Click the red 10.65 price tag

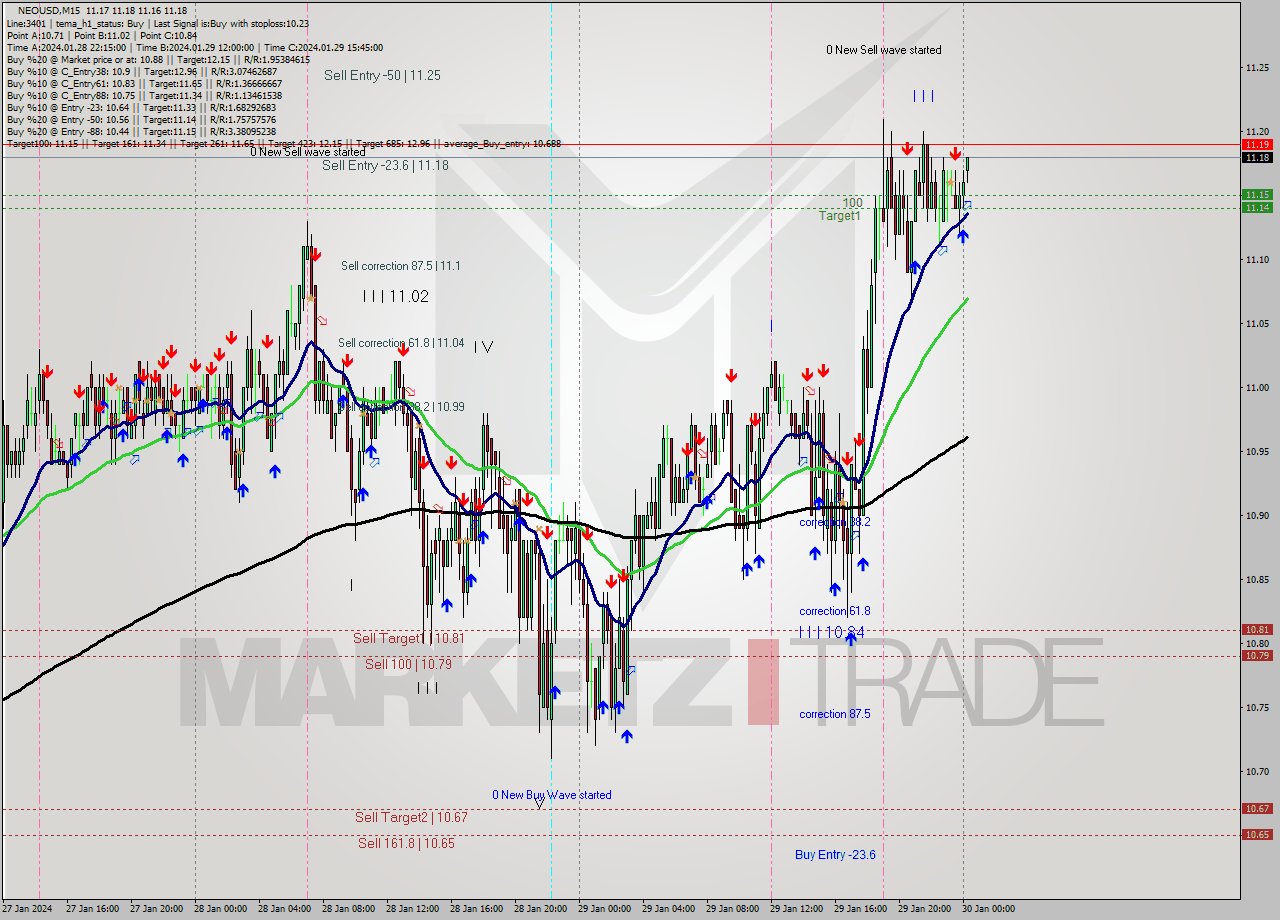point(1257,834)
